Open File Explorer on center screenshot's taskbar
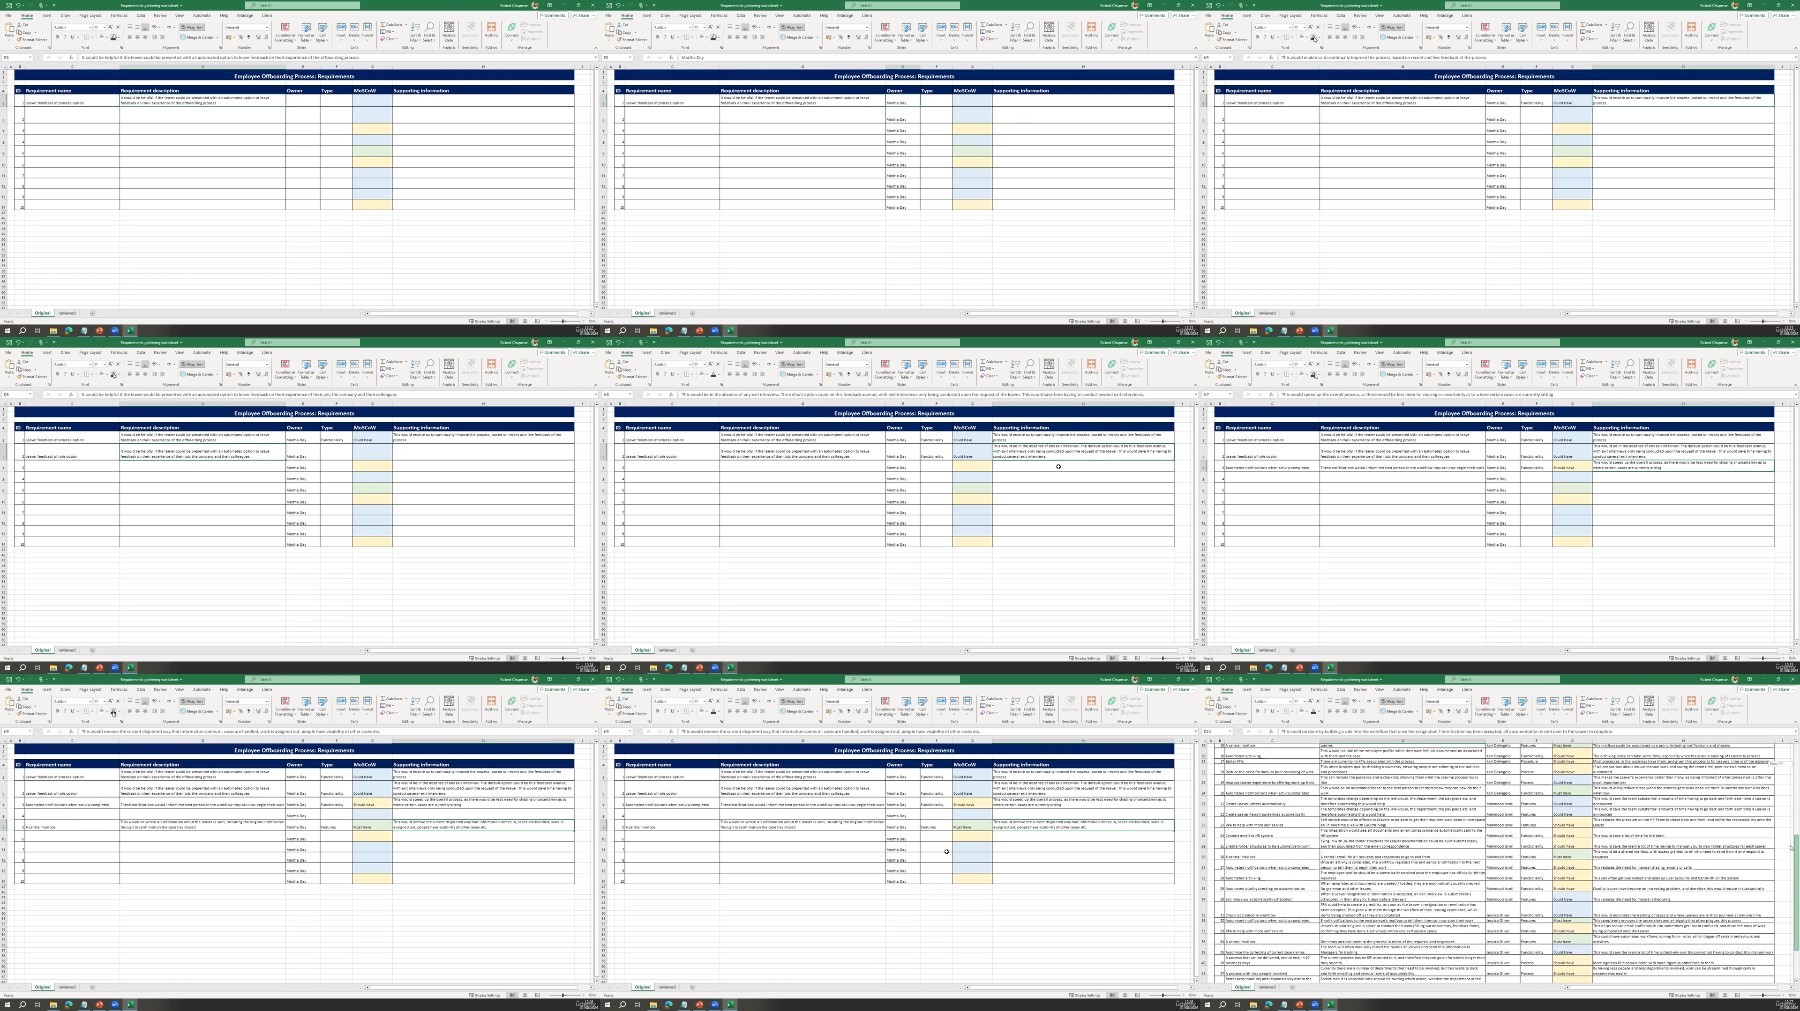1800x1011 pixels. (x=653, y=668)
